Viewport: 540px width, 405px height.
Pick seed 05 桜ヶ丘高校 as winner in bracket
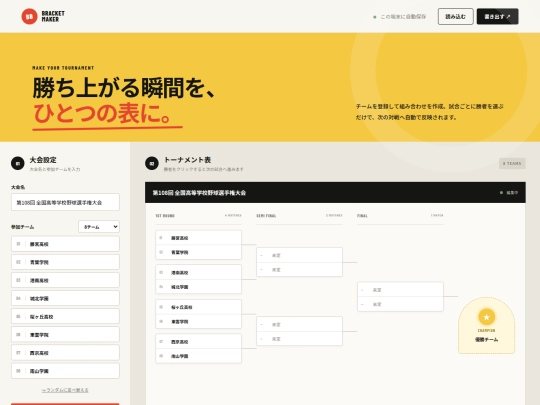click(198, 307)
